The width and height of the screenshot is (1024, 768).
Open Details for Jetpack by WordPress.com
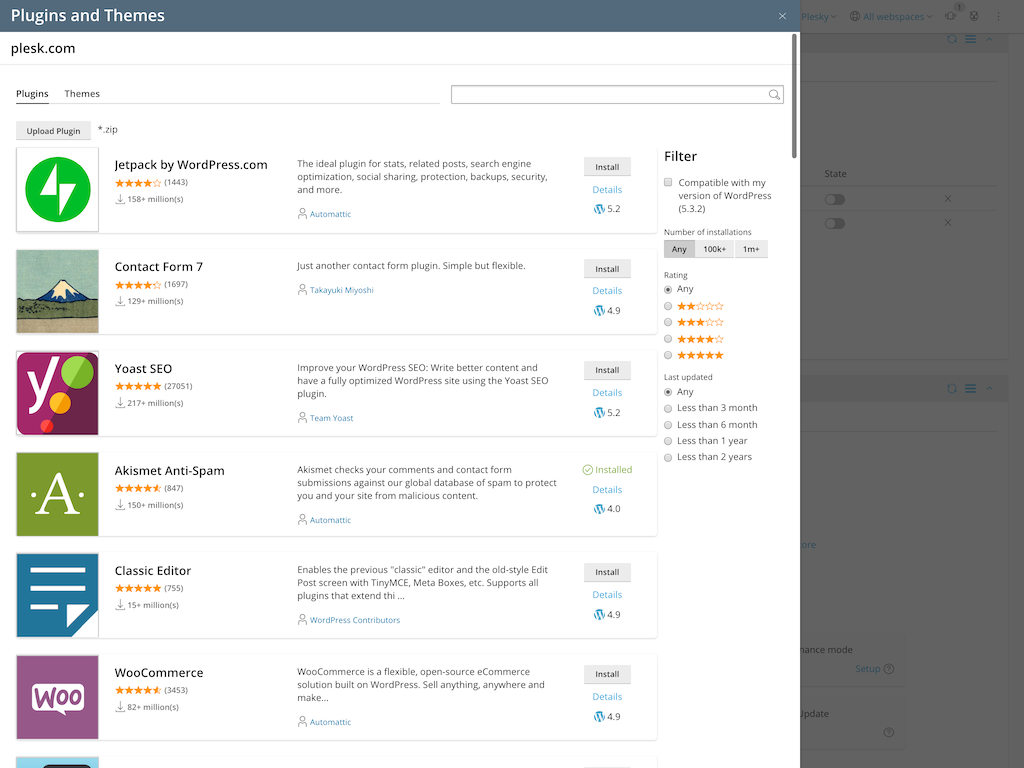(x=607, y=189)
